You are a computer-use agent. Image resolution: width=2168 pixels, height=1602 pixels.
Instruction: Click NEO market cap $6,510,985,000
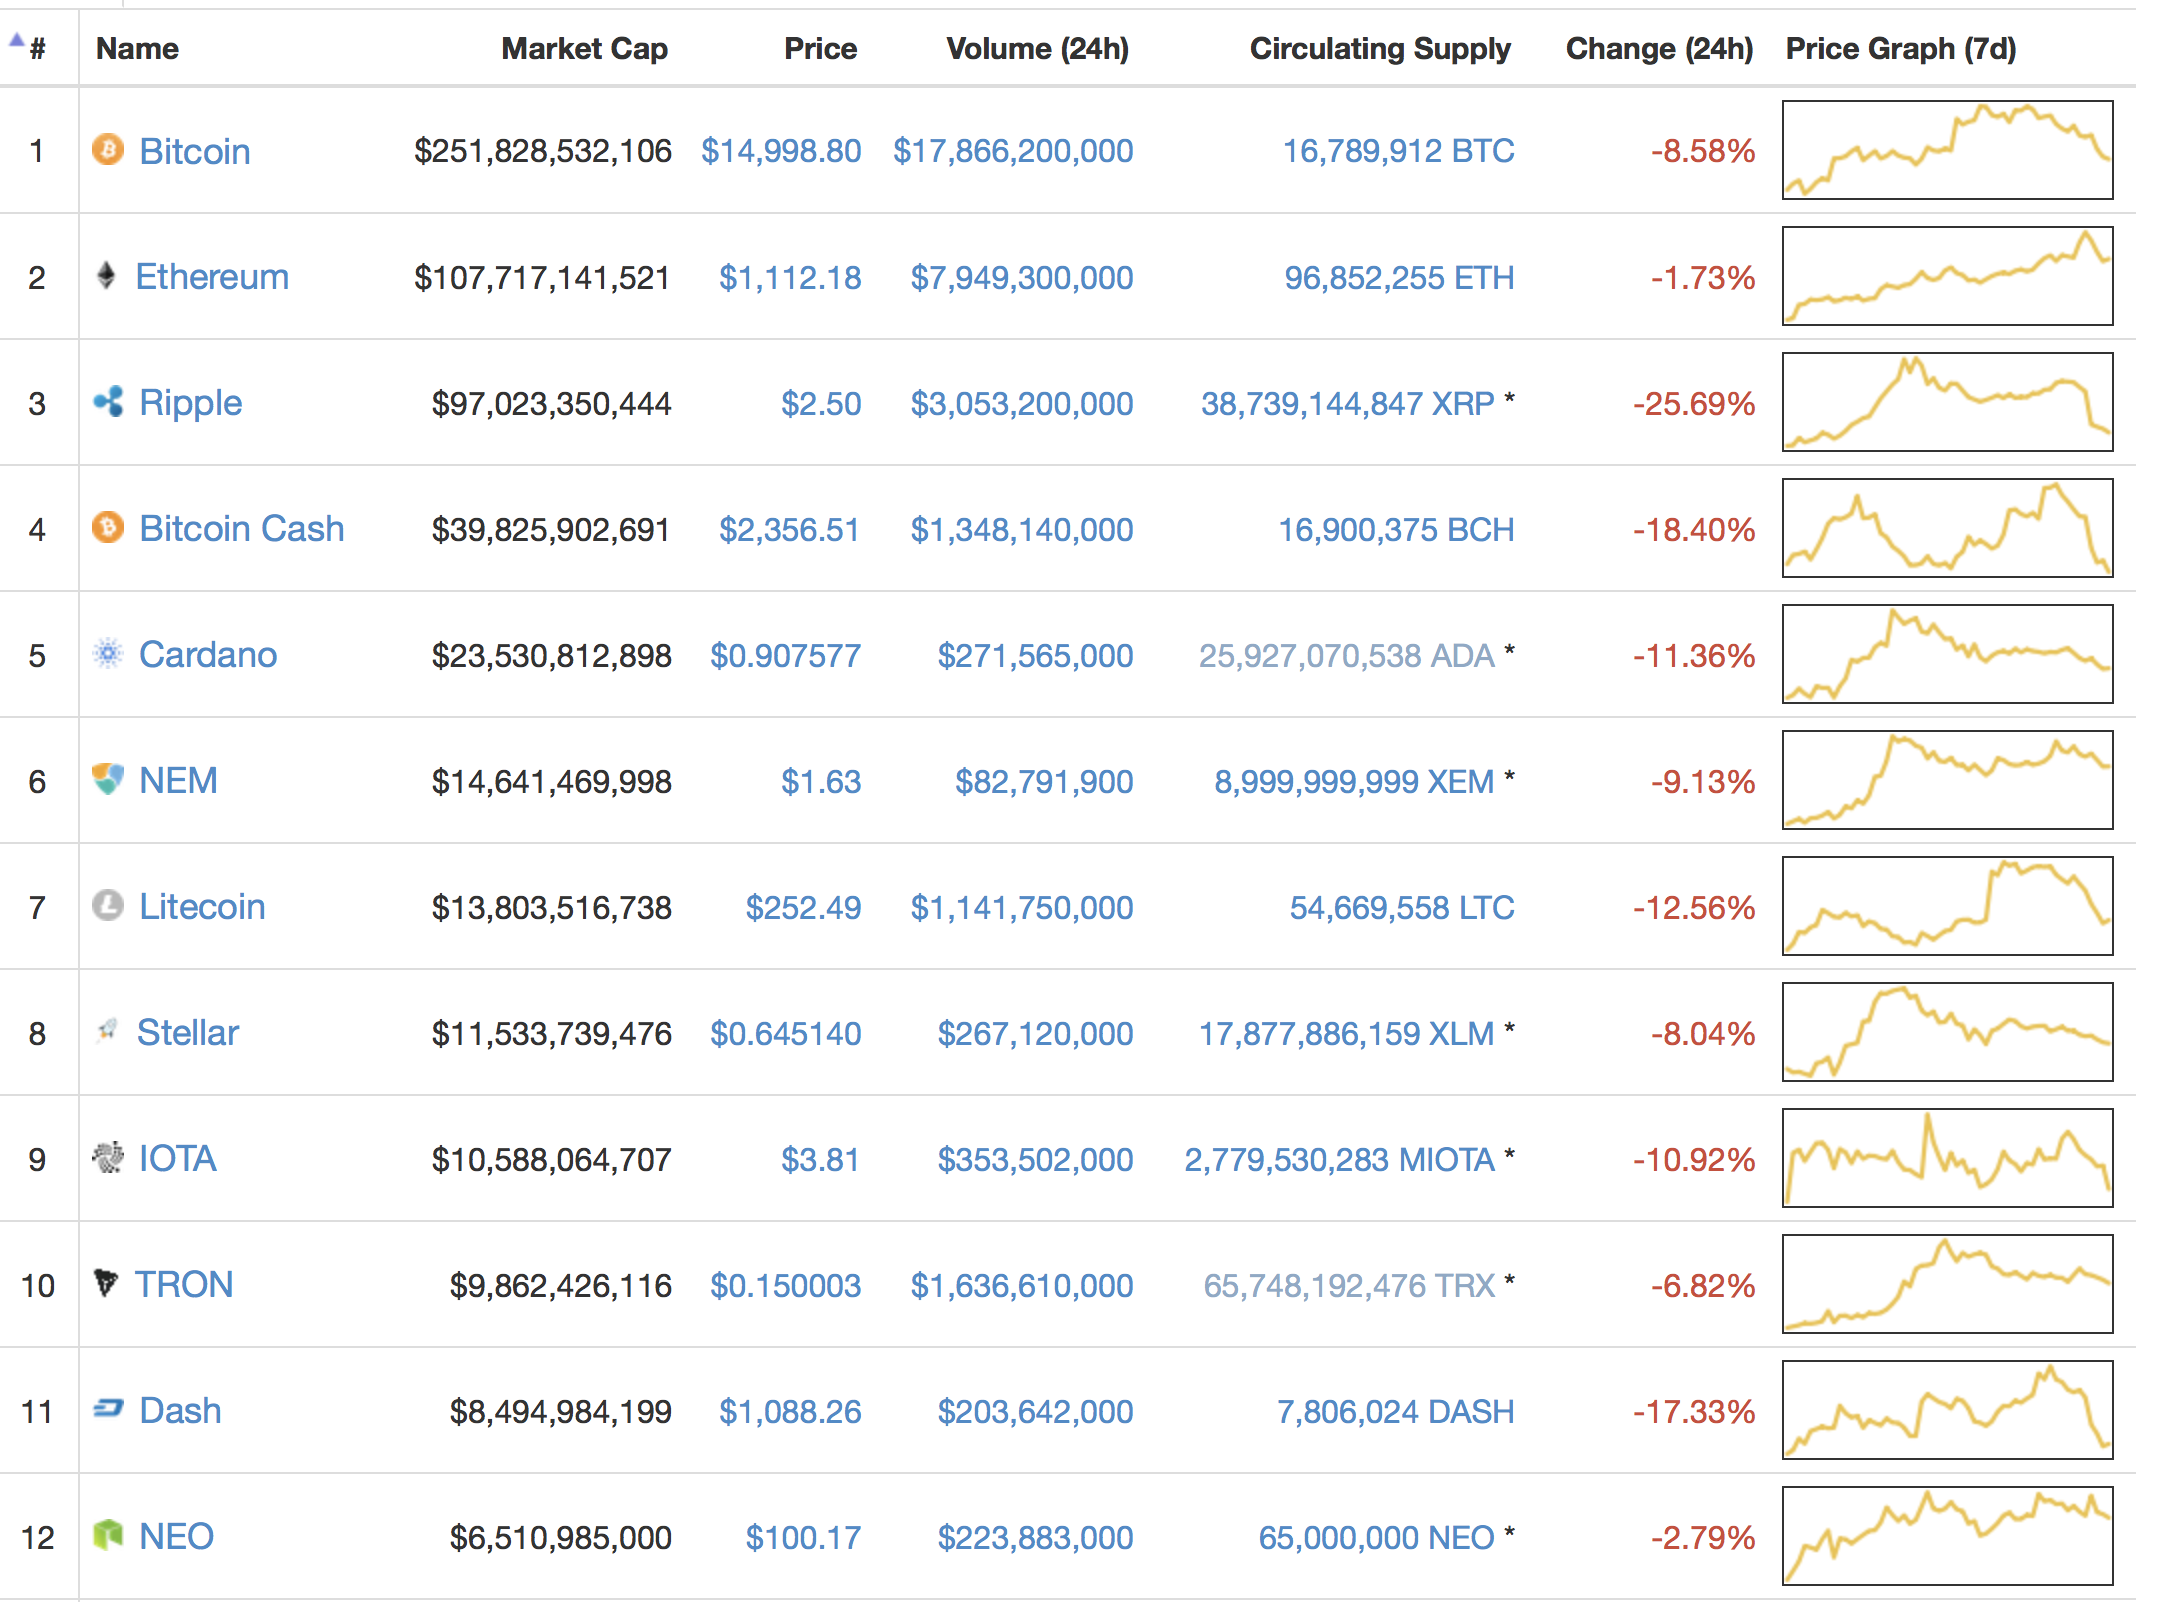(x=561, y=1538)
